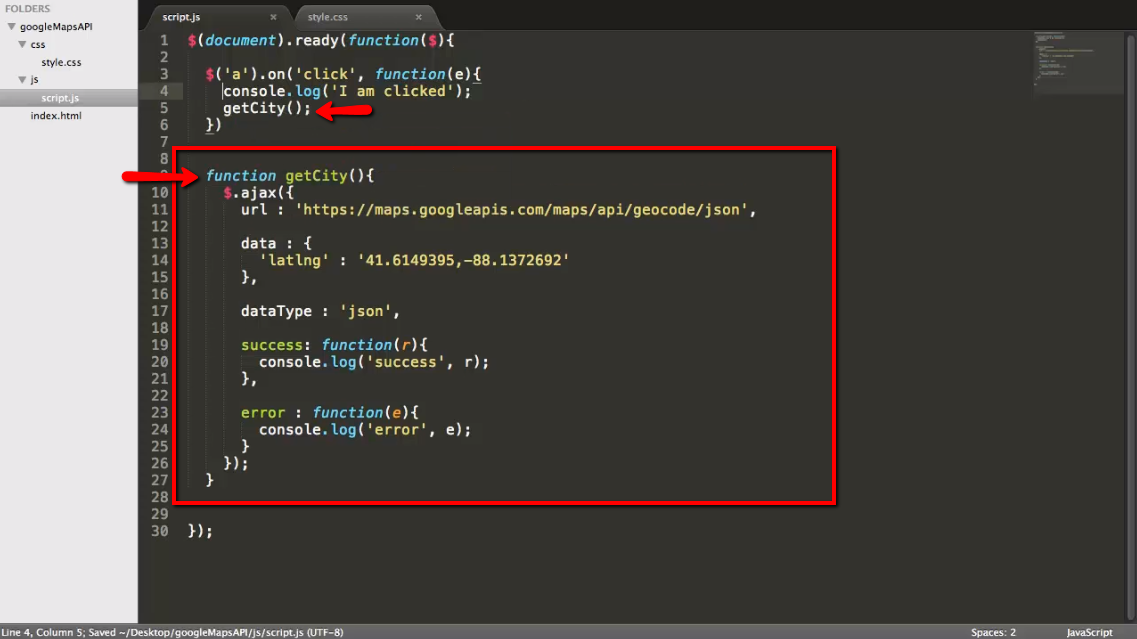Switch to the style.css tab
Viewport: 1137px width, 639px height.
[328, 17]
